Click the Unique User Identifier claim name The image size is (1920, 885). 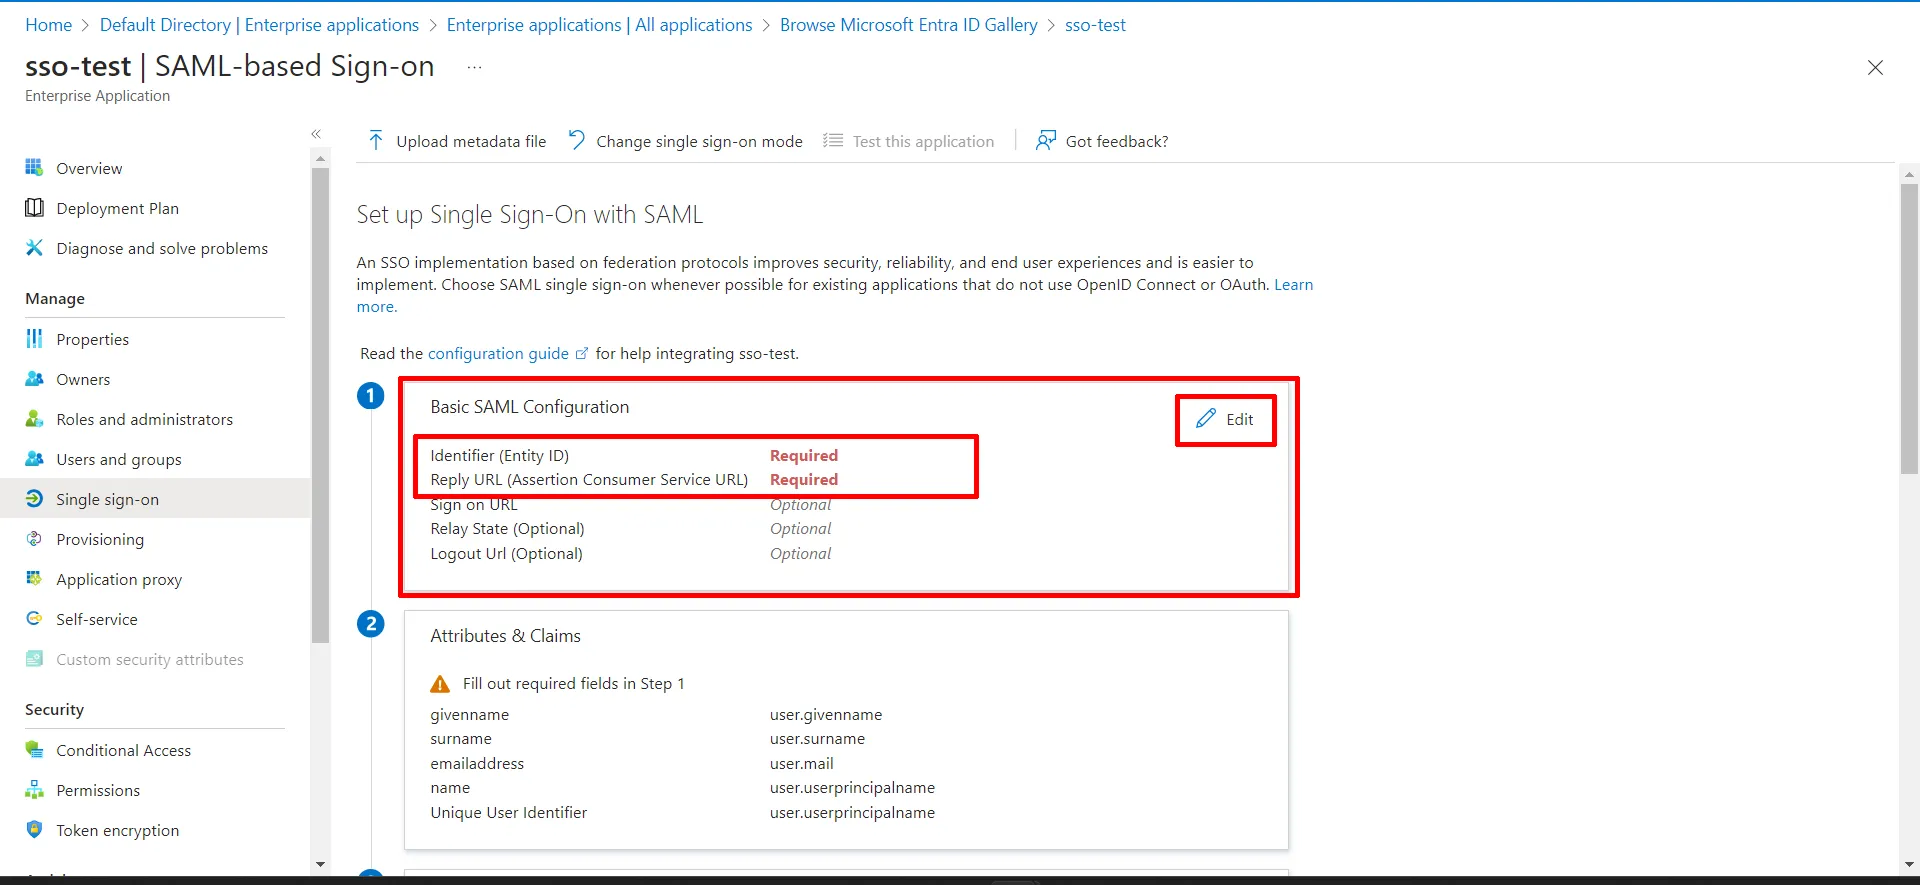[x=508, y=812]
